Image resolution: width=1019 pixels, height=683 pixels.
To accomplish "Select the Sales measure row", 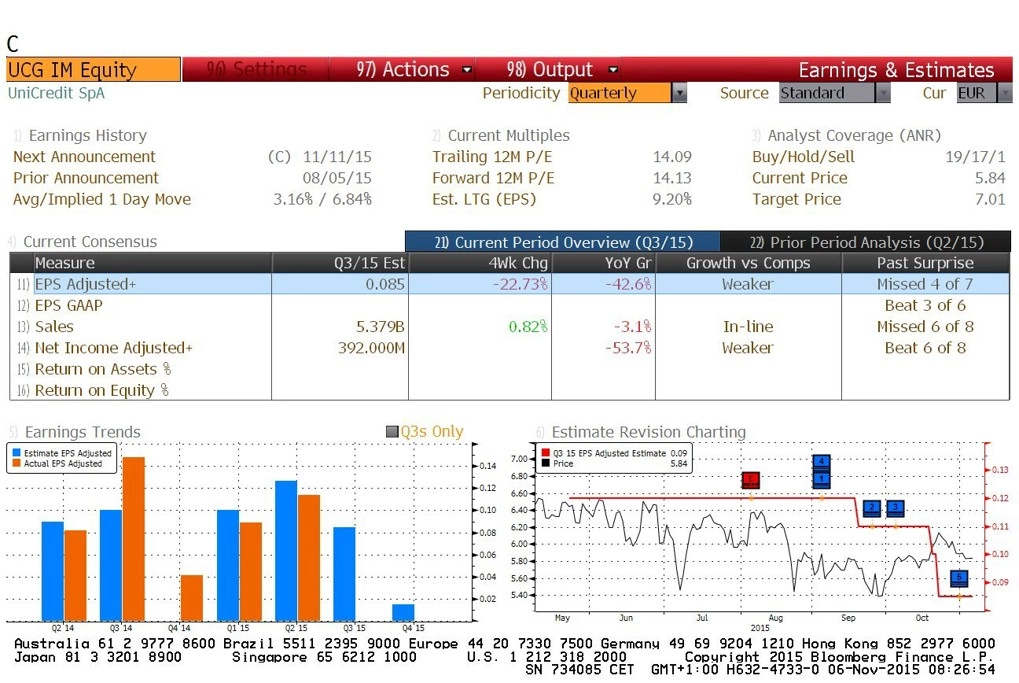I will coord(510,326).
